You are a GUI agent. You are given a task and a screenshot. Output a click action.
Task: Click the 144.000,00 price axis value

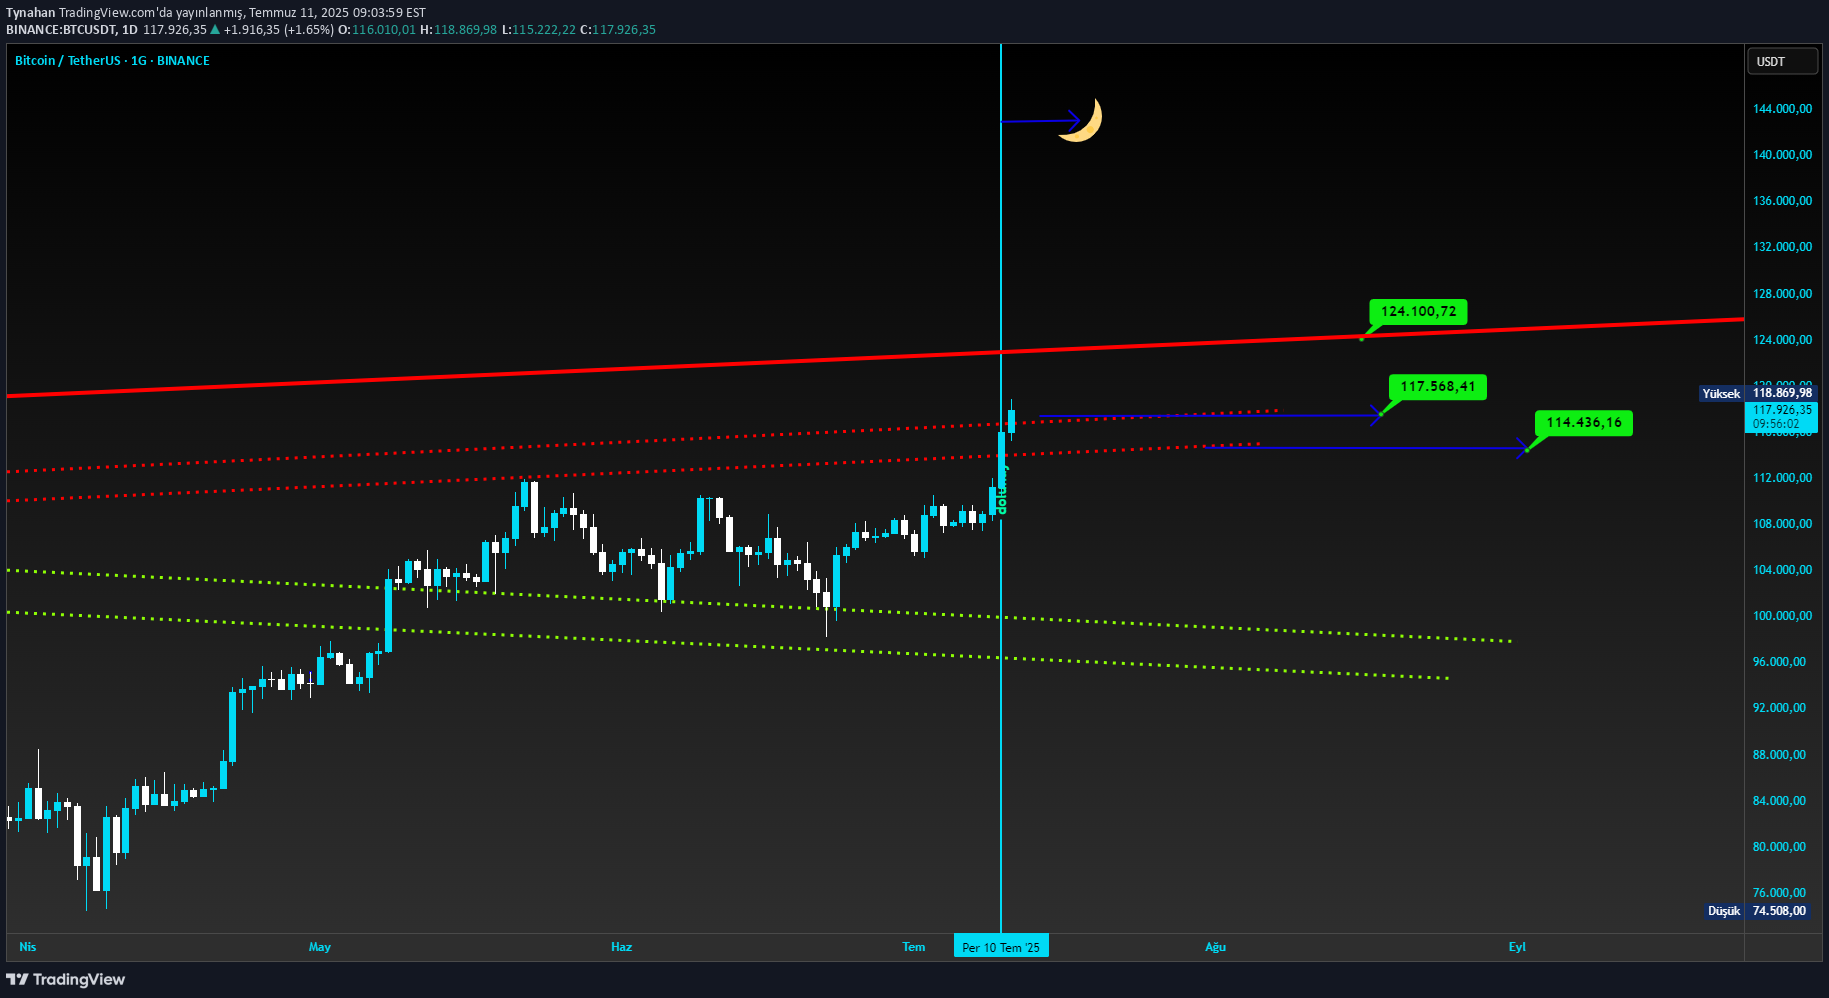click(x=1782, y=109)
